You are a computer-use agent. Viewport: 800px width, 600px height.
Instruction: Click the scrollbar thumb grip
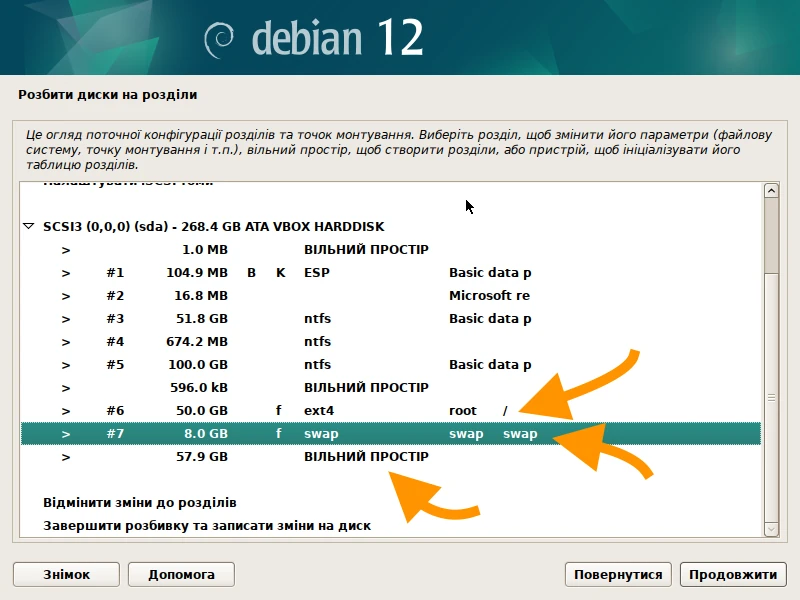[x=771, y=397]
